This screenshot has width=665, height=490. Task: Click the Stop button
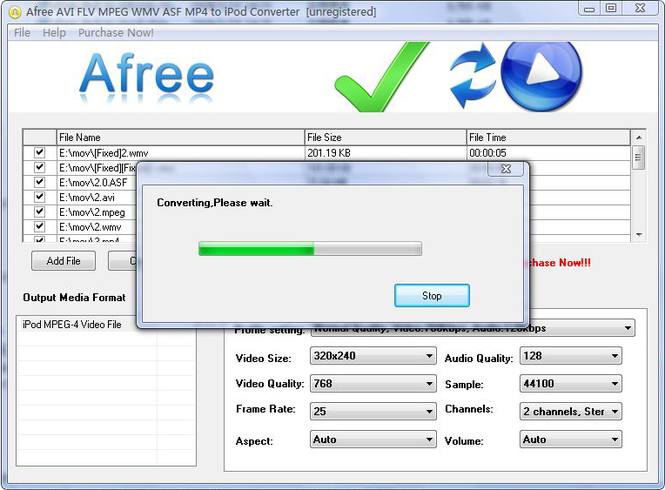(x=432, y=295)
